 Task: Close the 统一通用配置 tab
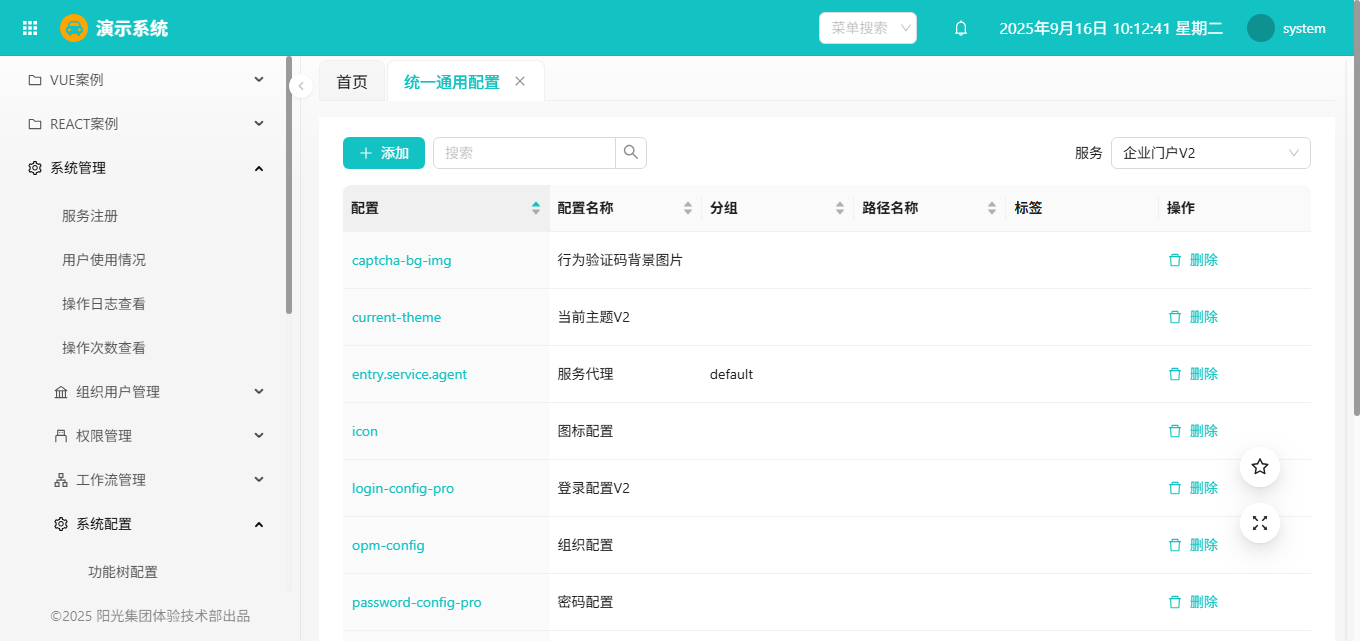pyautogui.click(x=520, y=82)
